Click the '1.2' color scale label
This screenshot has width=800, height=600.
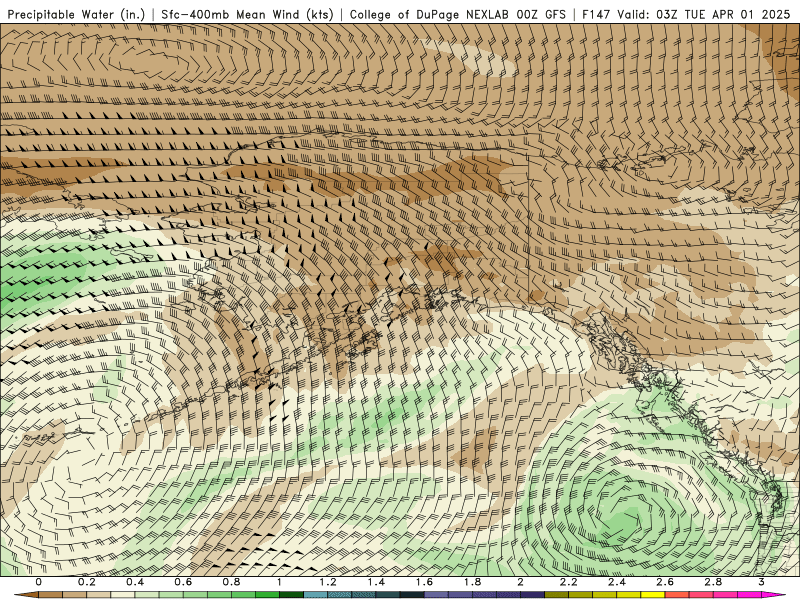(x=328, y=582)
